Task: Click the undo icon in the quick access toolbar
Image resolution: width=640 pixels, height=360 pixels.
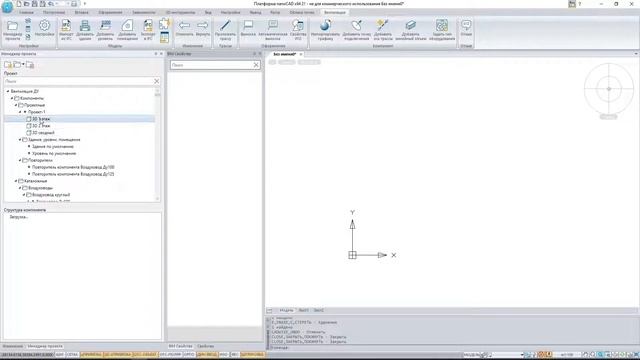Action: (x=51, y=4)
